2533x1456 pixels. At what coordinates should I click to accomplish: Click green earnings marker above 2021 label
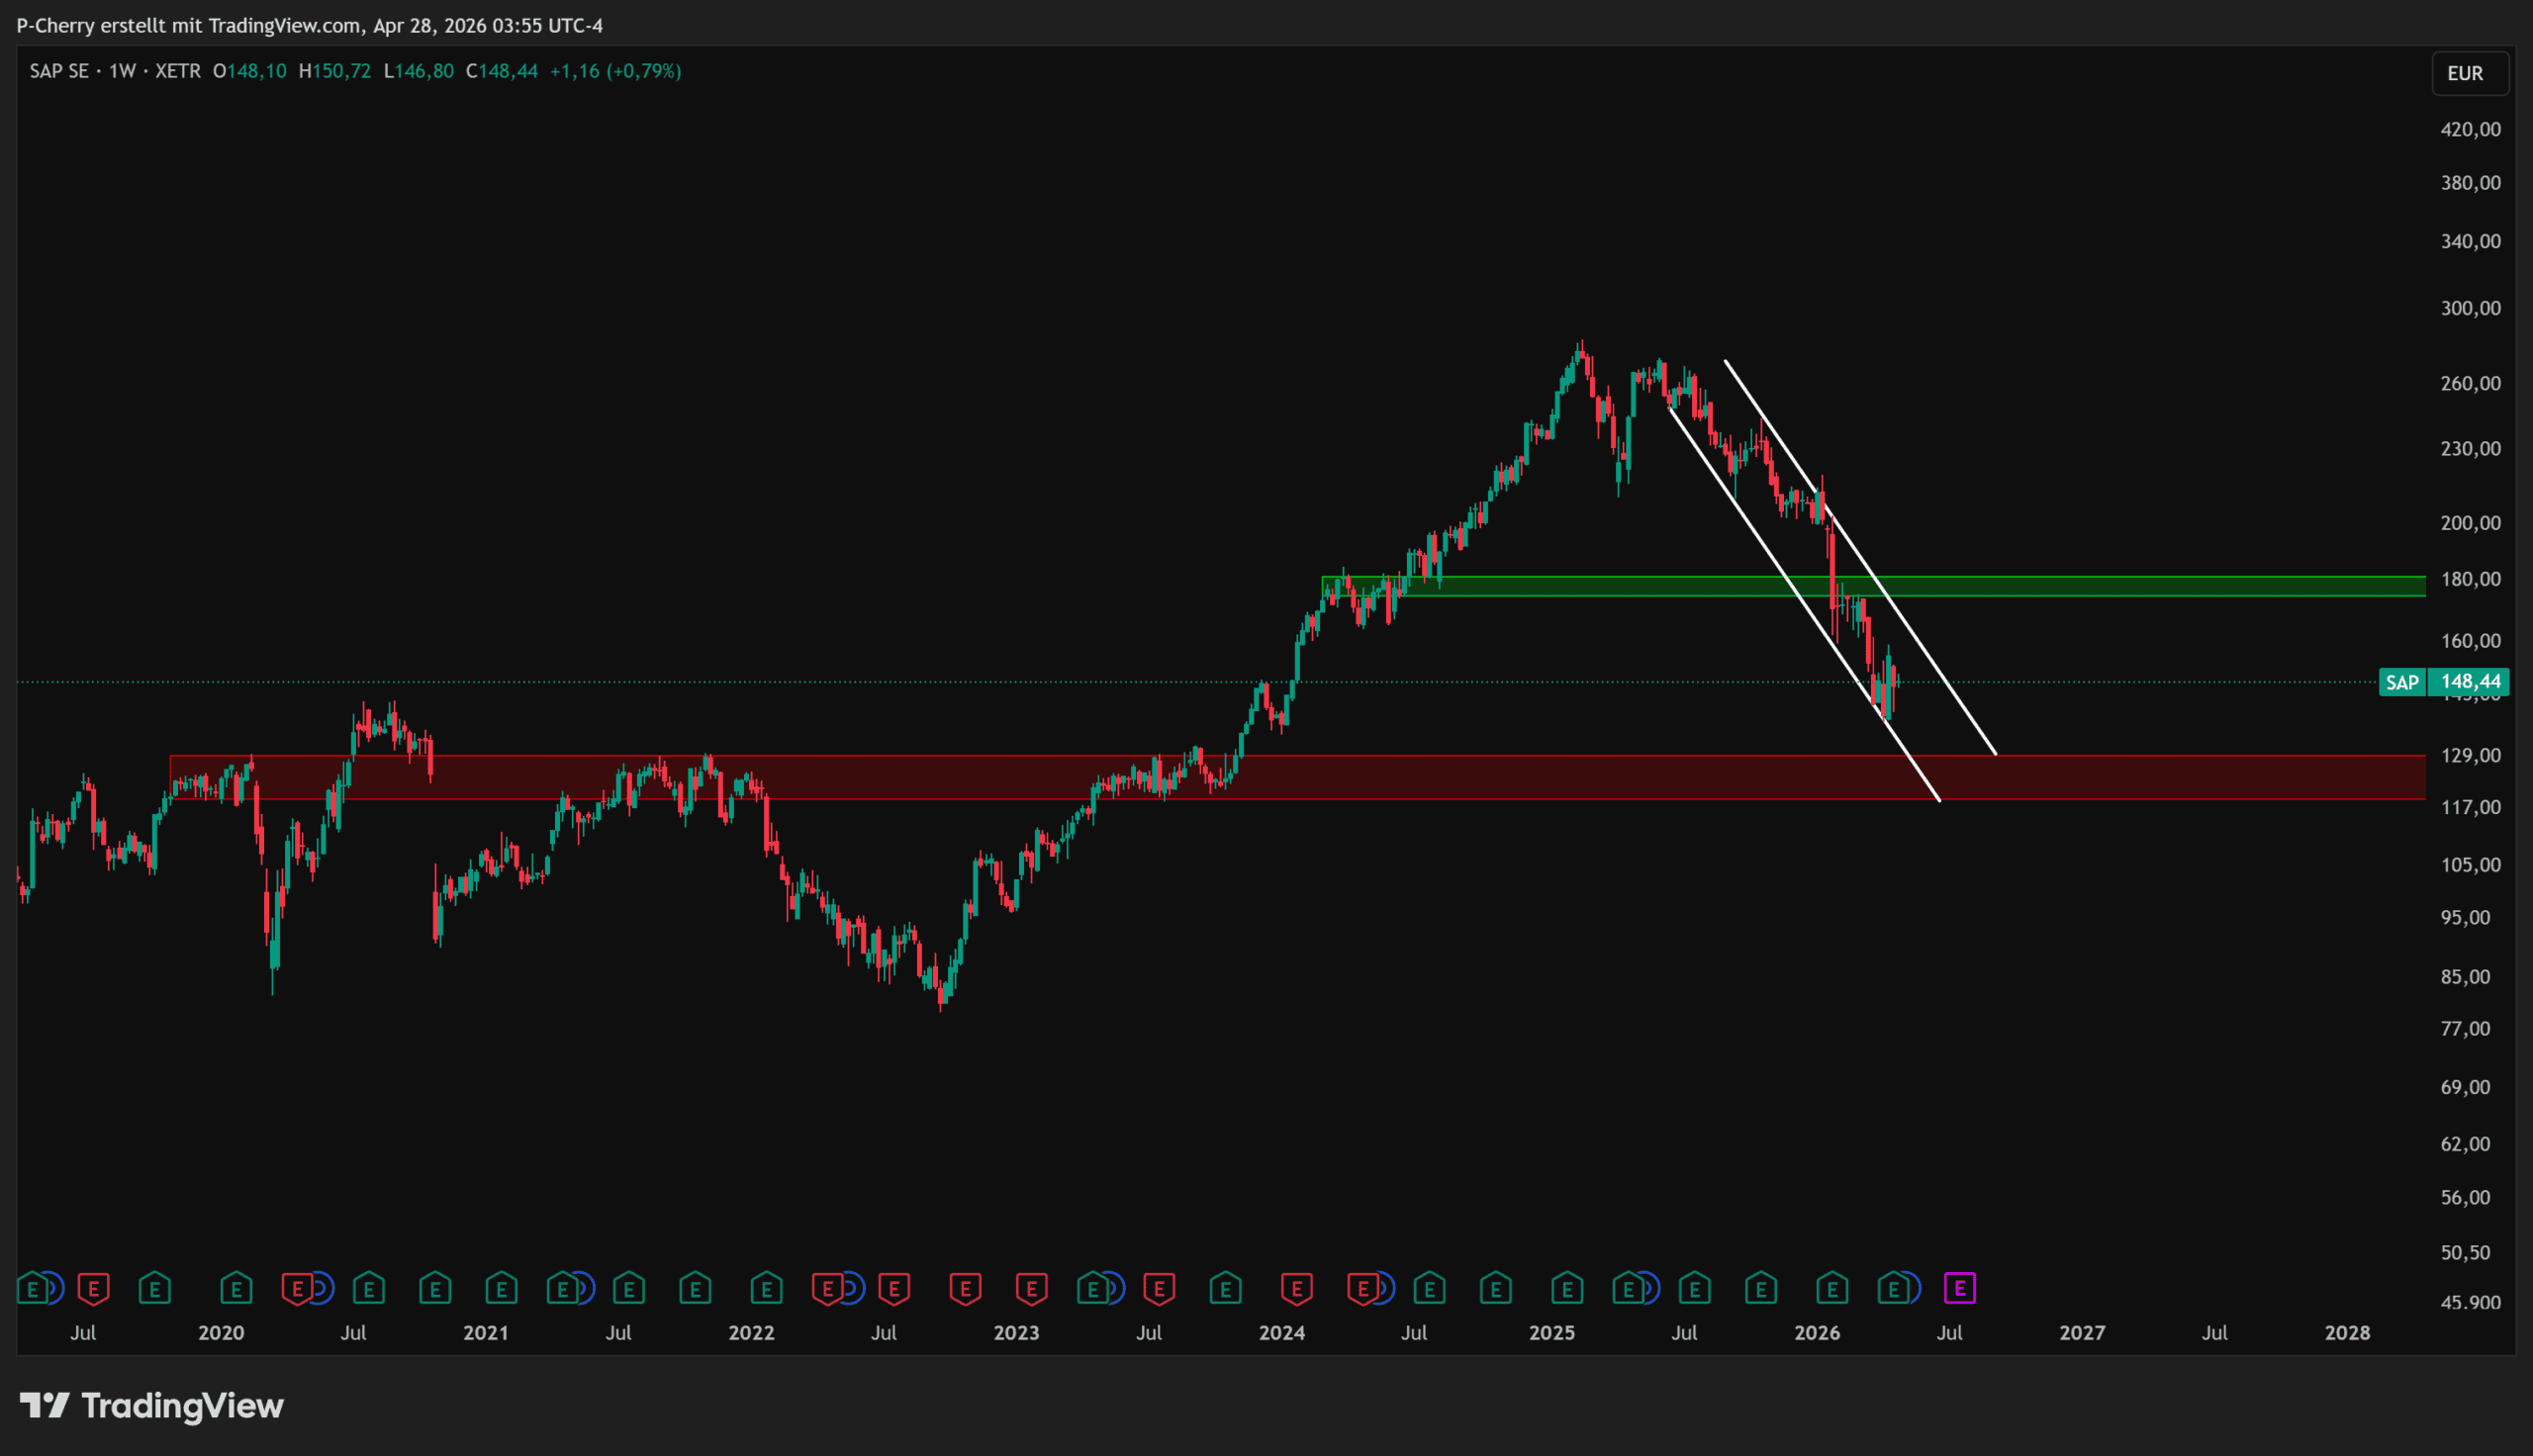click(x=501, y=1288)
